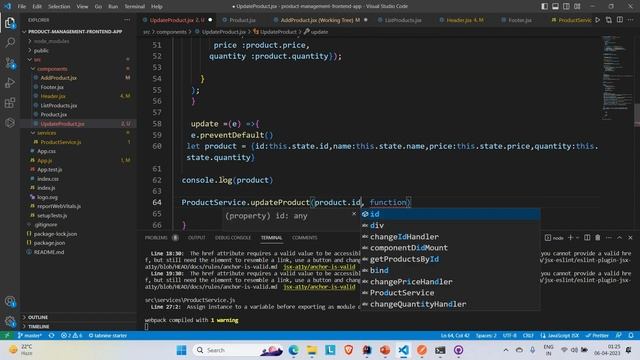Image resolution: width=640 pixels, height=360 pixels.
Task: Open terminal panel more actions
Action: click(609, 238)
